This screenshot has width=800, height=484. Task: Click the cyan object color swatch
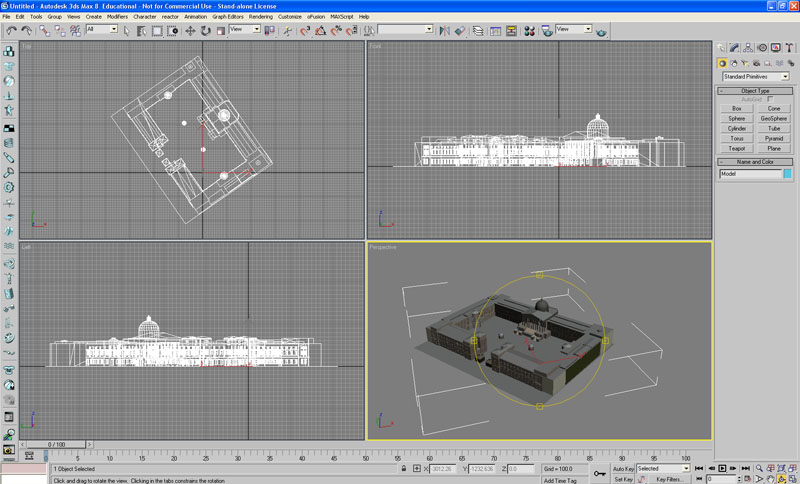click(786, 174)
